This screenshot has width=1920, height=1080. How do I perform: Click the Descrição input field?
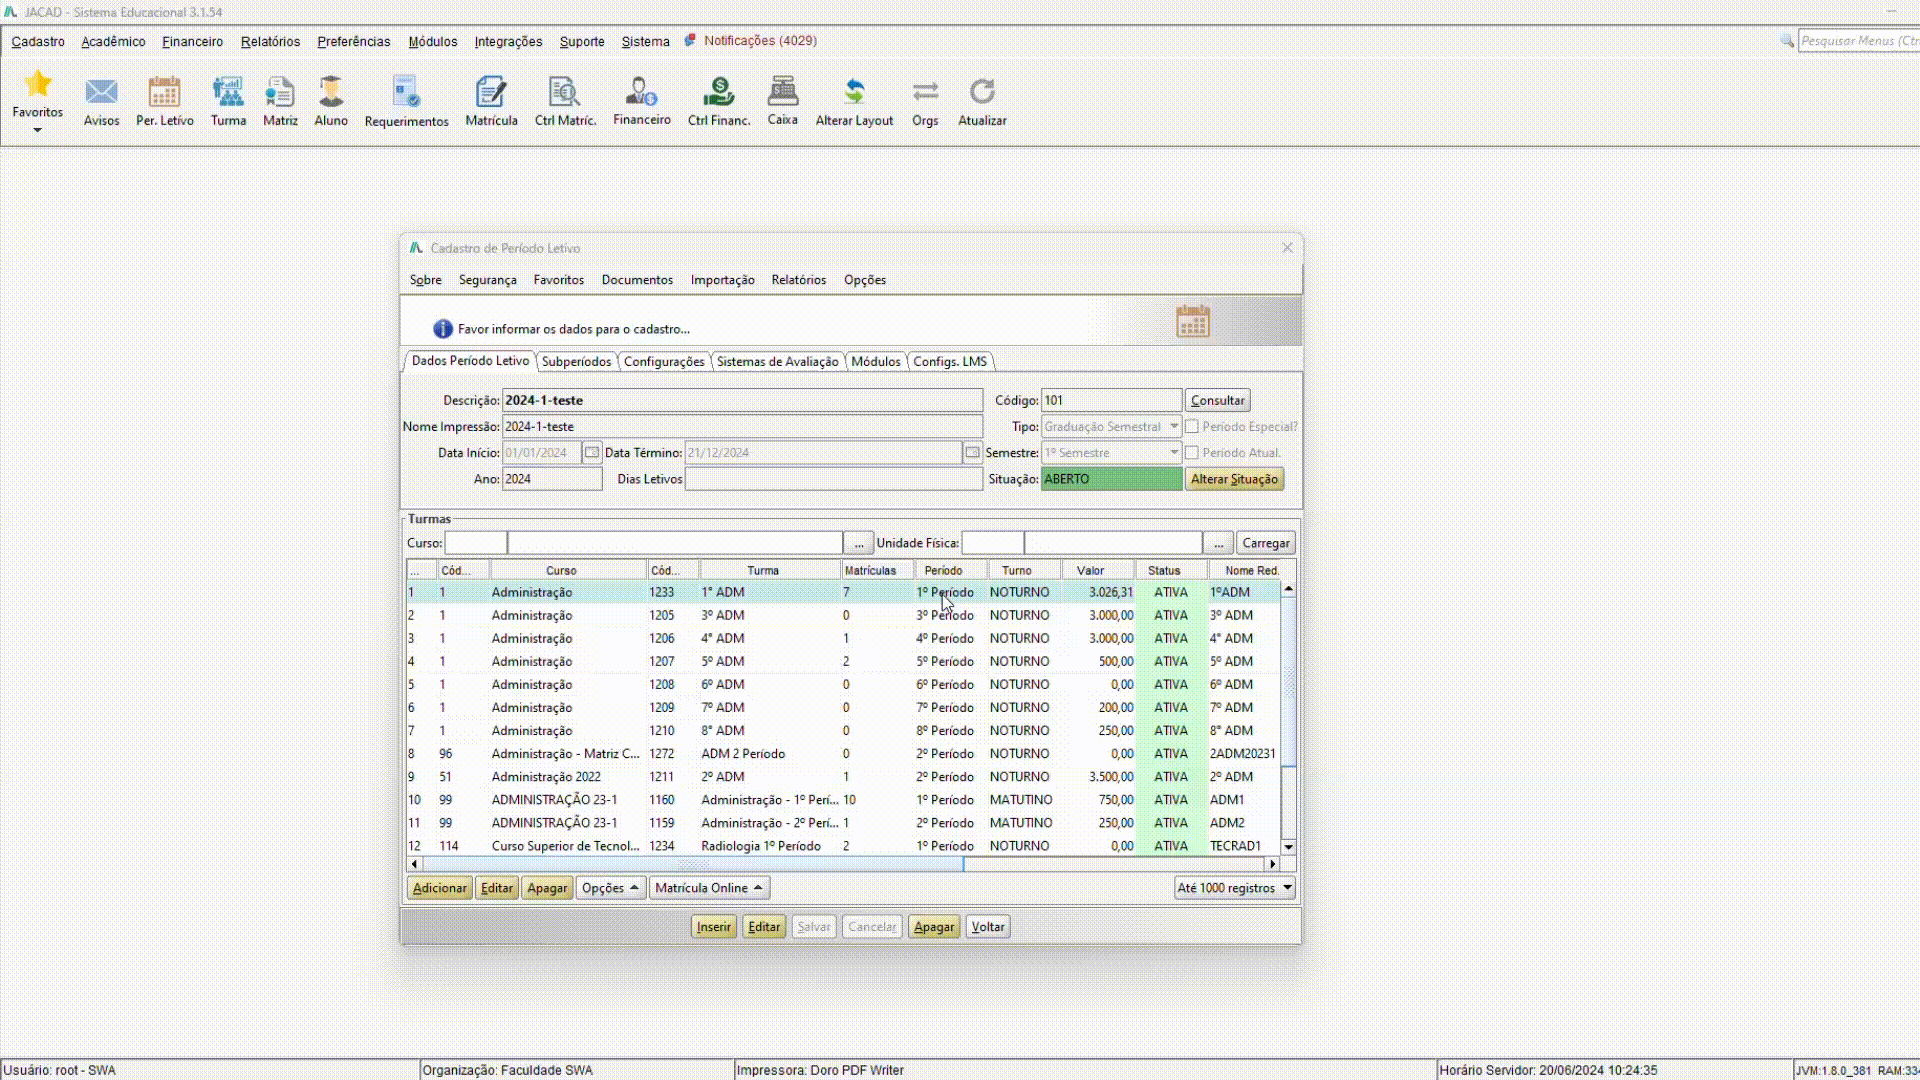(741, 401)
